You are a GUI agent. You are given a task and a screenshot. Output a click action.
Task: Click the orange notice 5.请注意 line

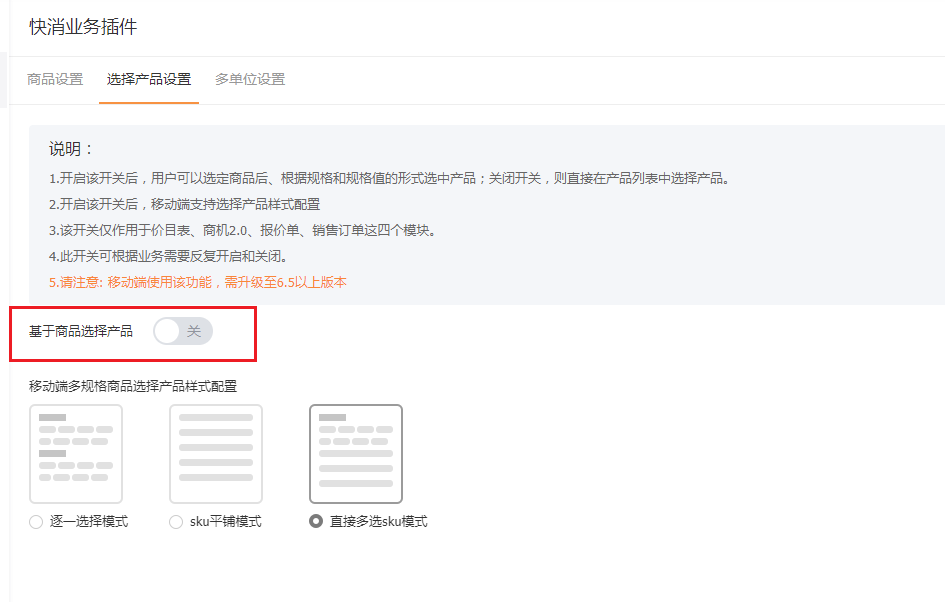(x=198, y=282)
